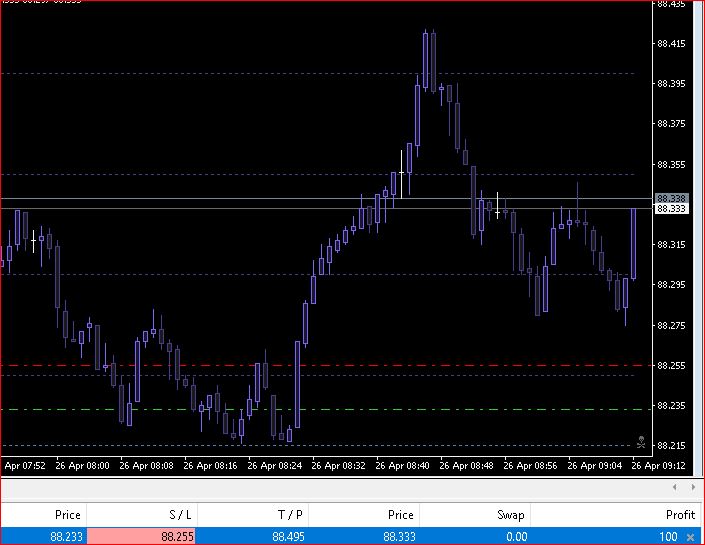This screenshot has width=705, height=545.
Task: Click the 26 Apr 08:00 time label
Action: point(82,466)
